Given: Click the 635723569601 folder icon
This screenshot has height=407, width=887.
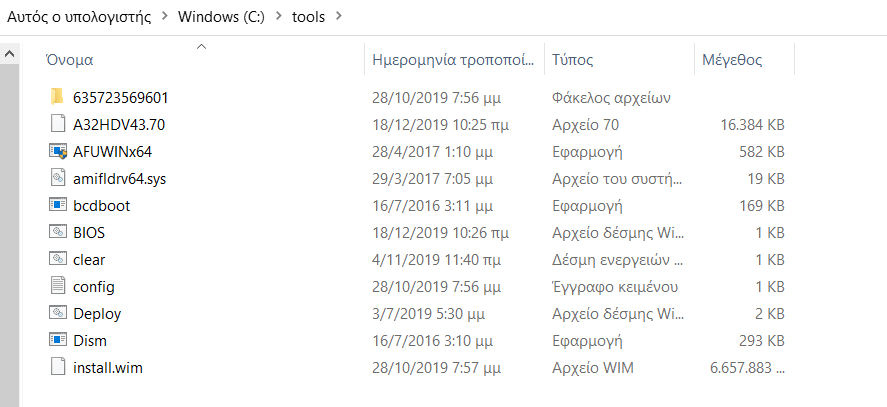Looking at the screenshot, I should click(x=56, y=97).
